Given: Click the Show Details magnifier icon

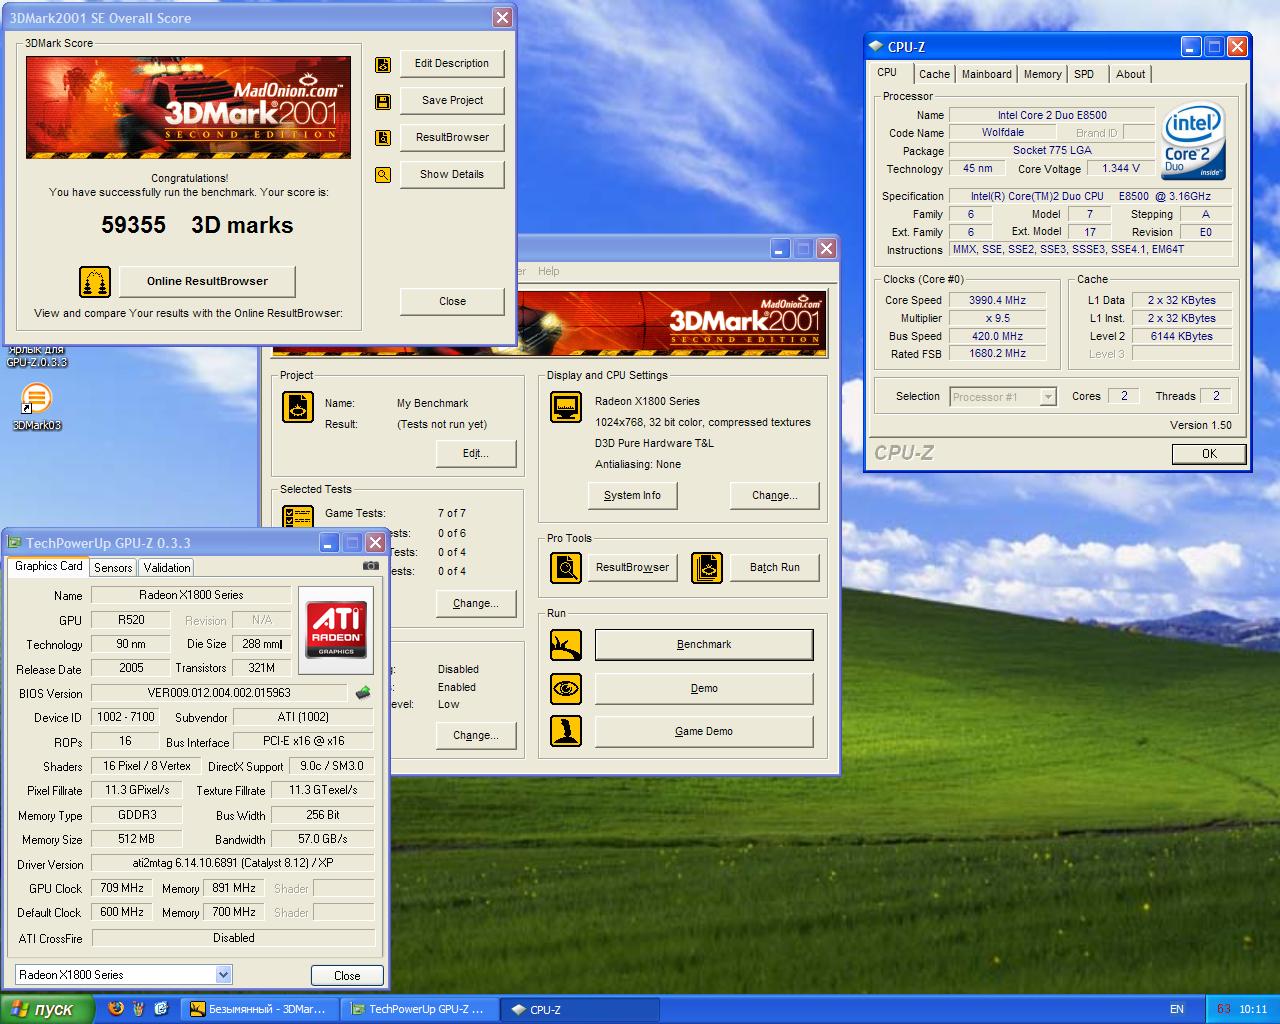Looking at the screenshot, I should (382, 175).
